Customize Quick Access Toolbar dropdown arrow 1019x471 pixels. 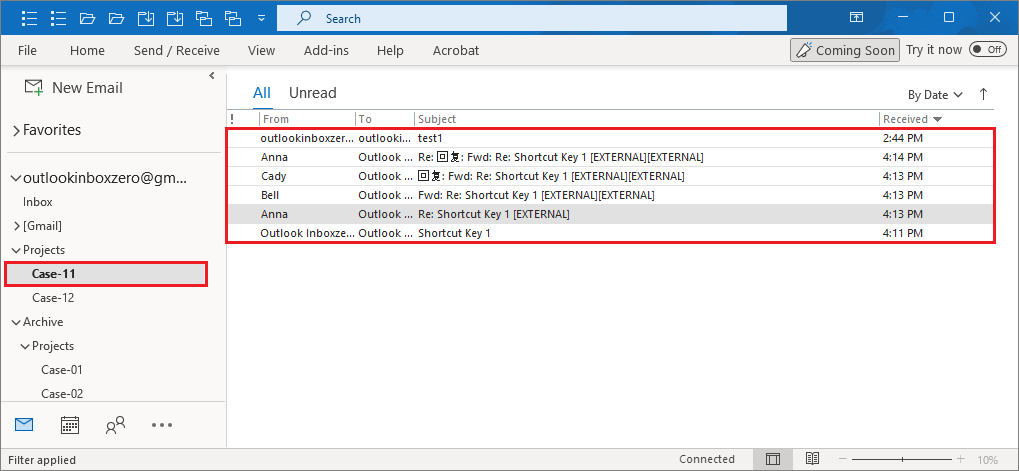click(261, 18)
